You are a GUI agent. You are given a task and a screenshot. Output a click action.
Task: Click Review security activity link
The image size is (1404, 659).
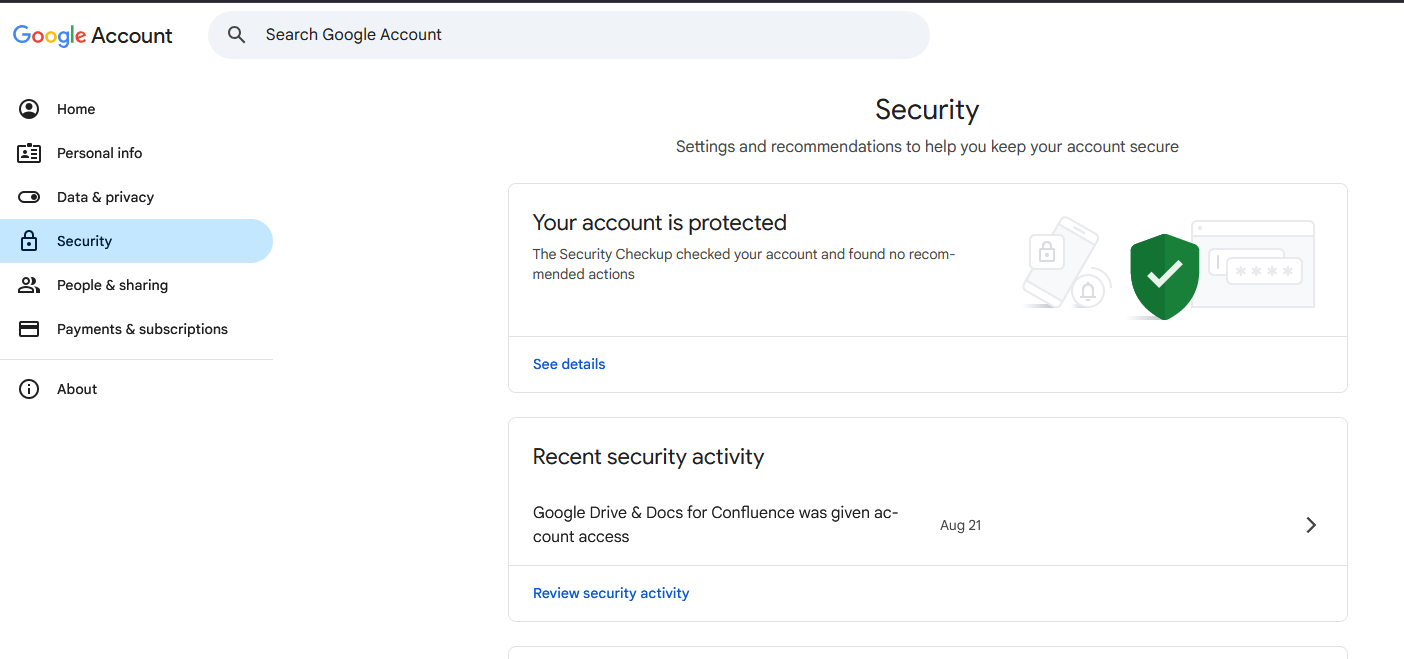pyautogui.click(x=611, y=593)
